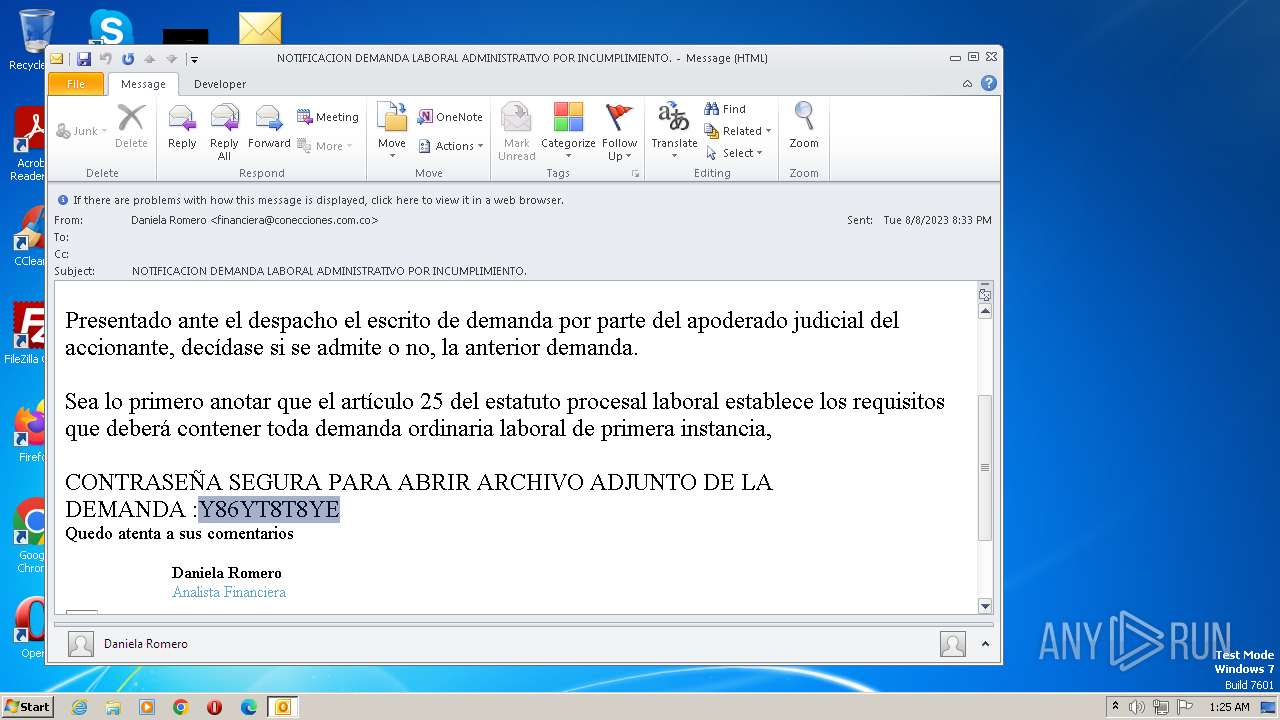Select the Message ribbon tab

pos(143,84)
